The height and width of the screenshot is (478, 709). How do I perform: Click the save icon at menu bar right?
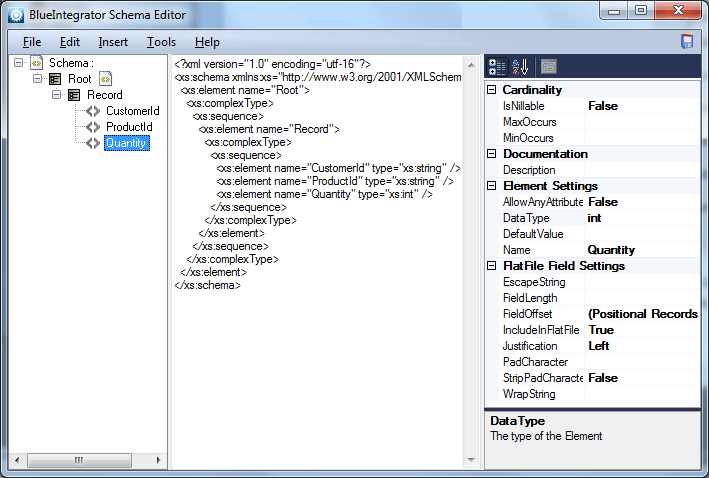[687, 42]
